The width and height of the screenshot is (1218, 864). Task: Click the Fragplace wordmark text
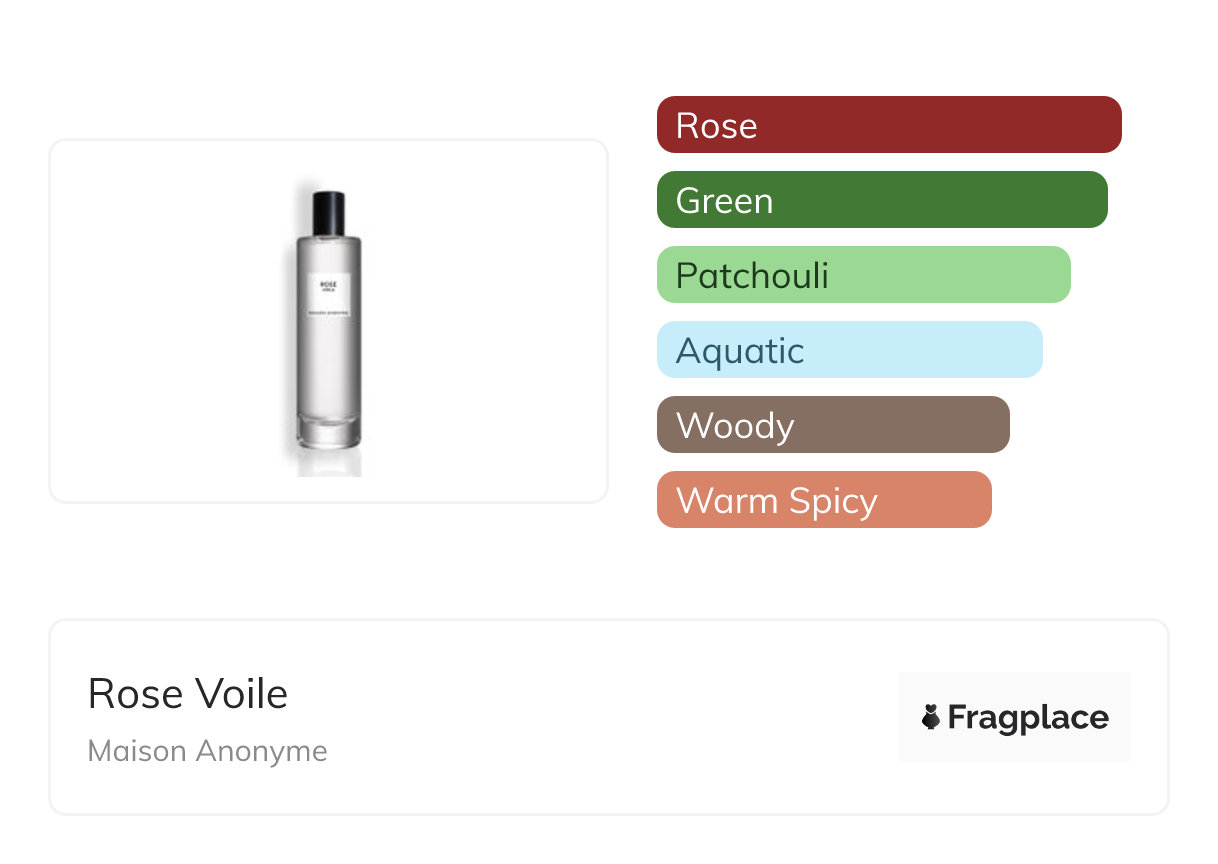[1028, 717]
